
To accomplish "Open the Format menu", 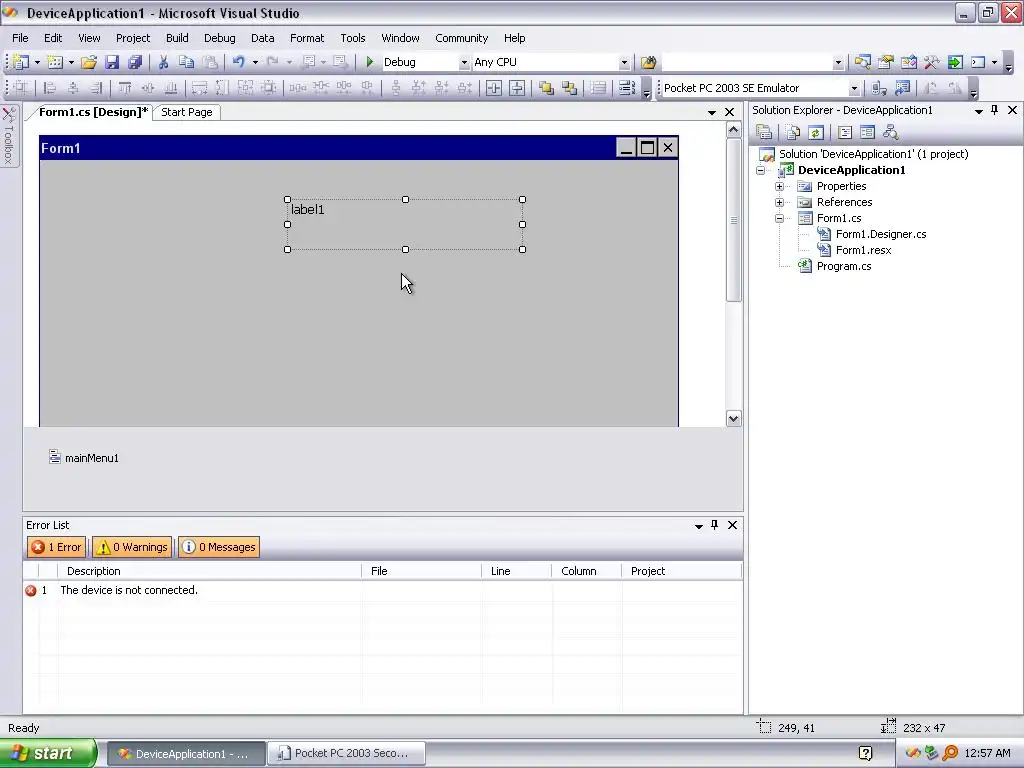I will pyautogui.click(x=307, y=38).
